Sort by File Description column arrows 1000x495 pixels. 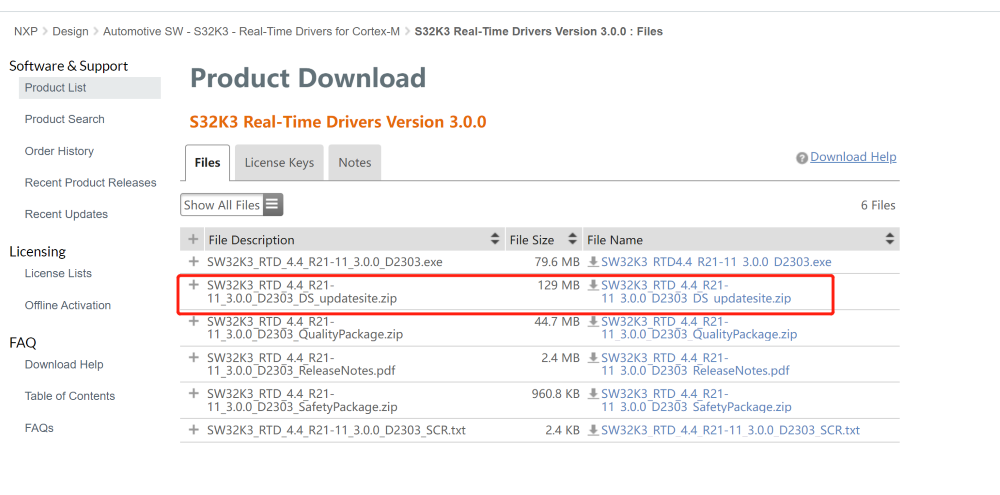click(494, 239)
